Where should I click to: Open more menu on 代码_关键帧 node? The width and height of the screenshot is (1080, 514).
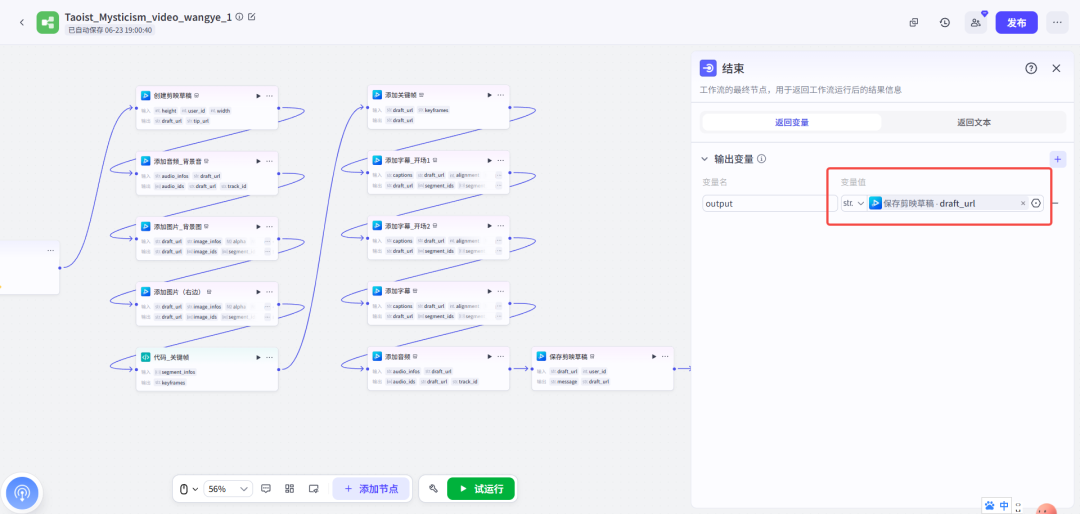coord(269,357)
